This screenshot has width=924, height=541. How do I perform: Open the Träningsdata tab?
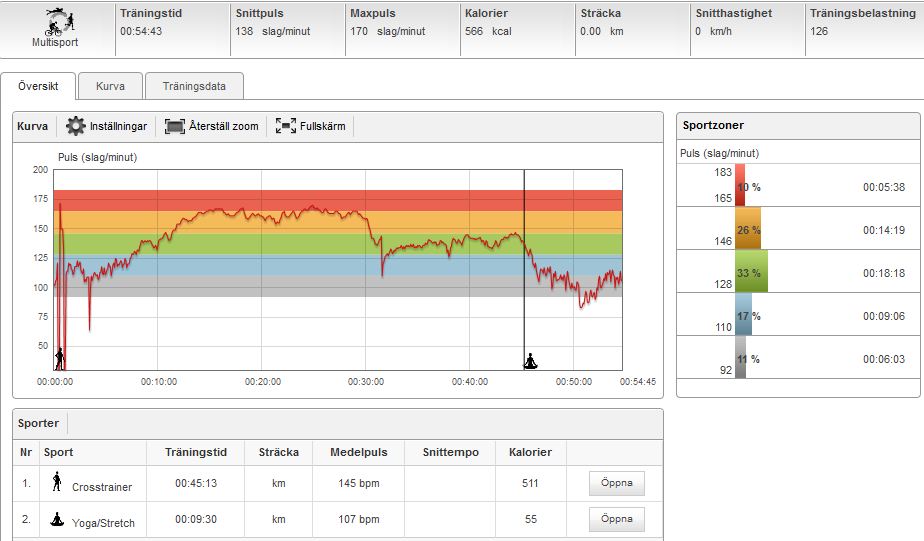point(194,86)
